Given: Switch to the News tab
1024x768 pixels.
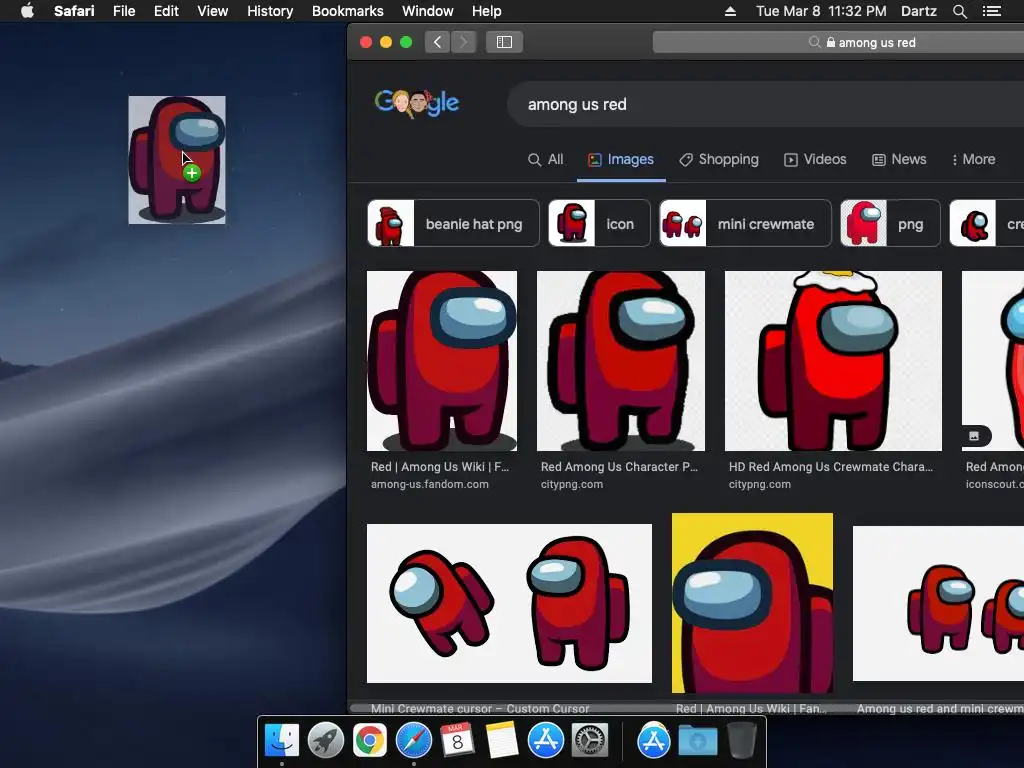Looking at the screenshot, I should 899,159.
